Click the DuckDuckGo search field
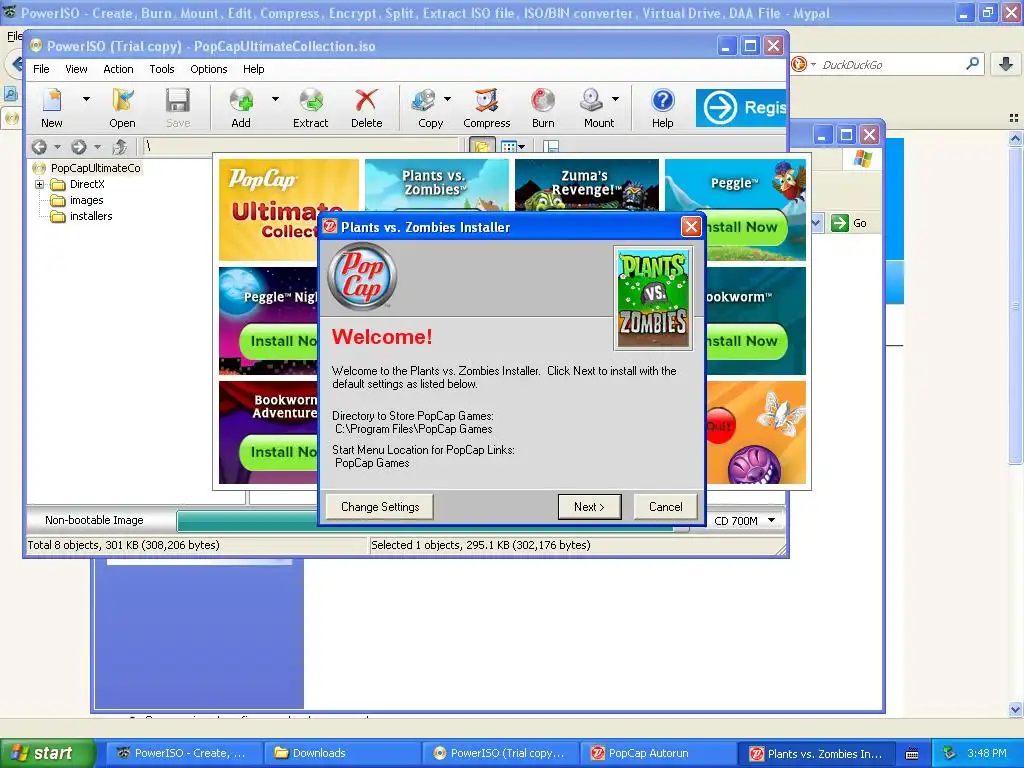The image size is (1024, 768). coord(891,64)
